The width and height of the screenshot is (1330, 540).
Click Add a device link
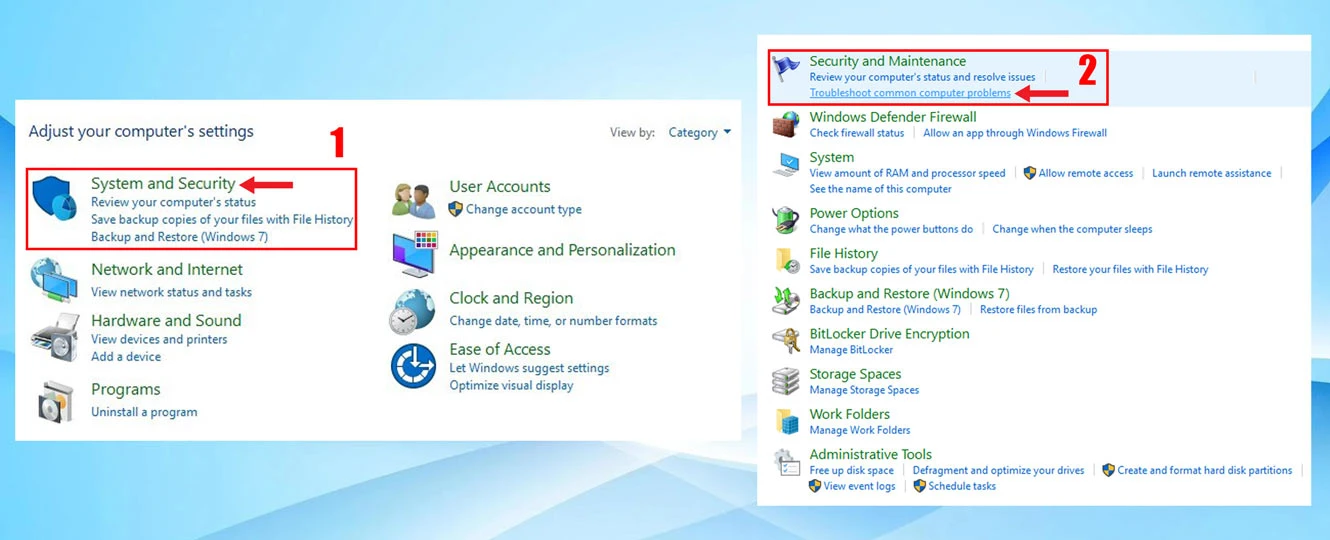coord(126,356)
